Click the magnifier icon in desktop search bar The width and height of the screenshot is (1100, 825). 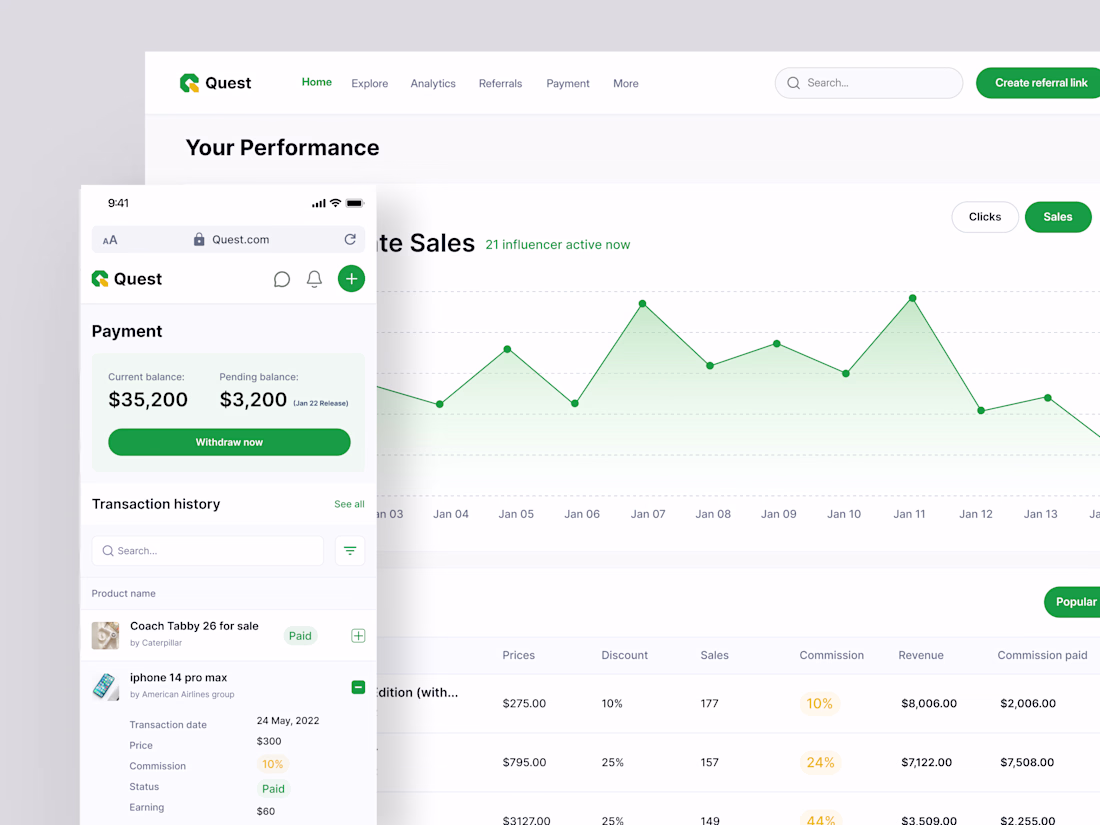pos(793,83)
